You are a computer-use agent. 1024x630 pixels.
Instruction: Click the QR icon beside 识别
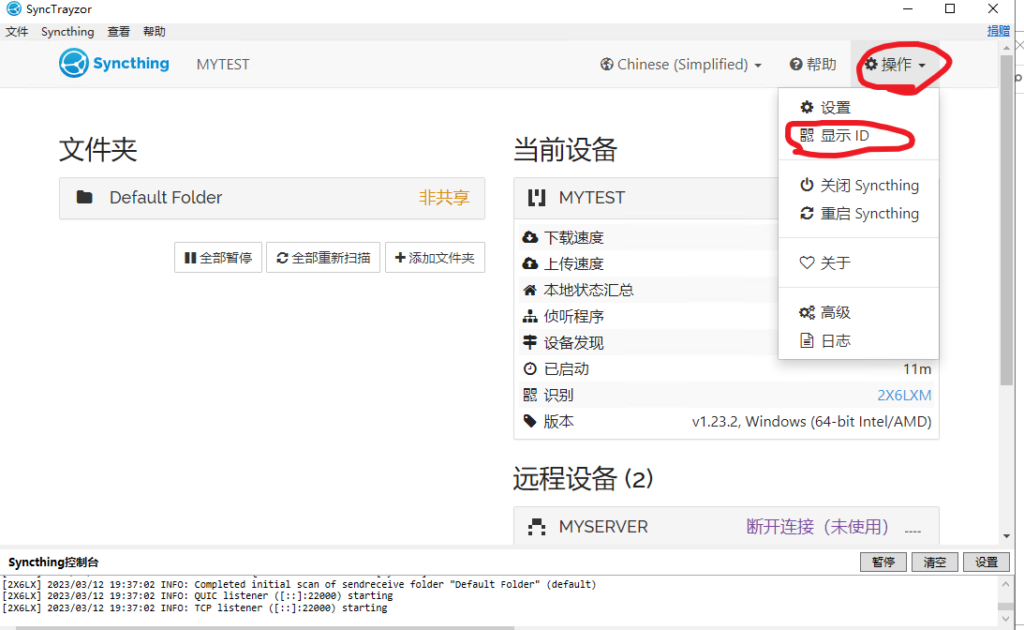[x=530, y=394]
